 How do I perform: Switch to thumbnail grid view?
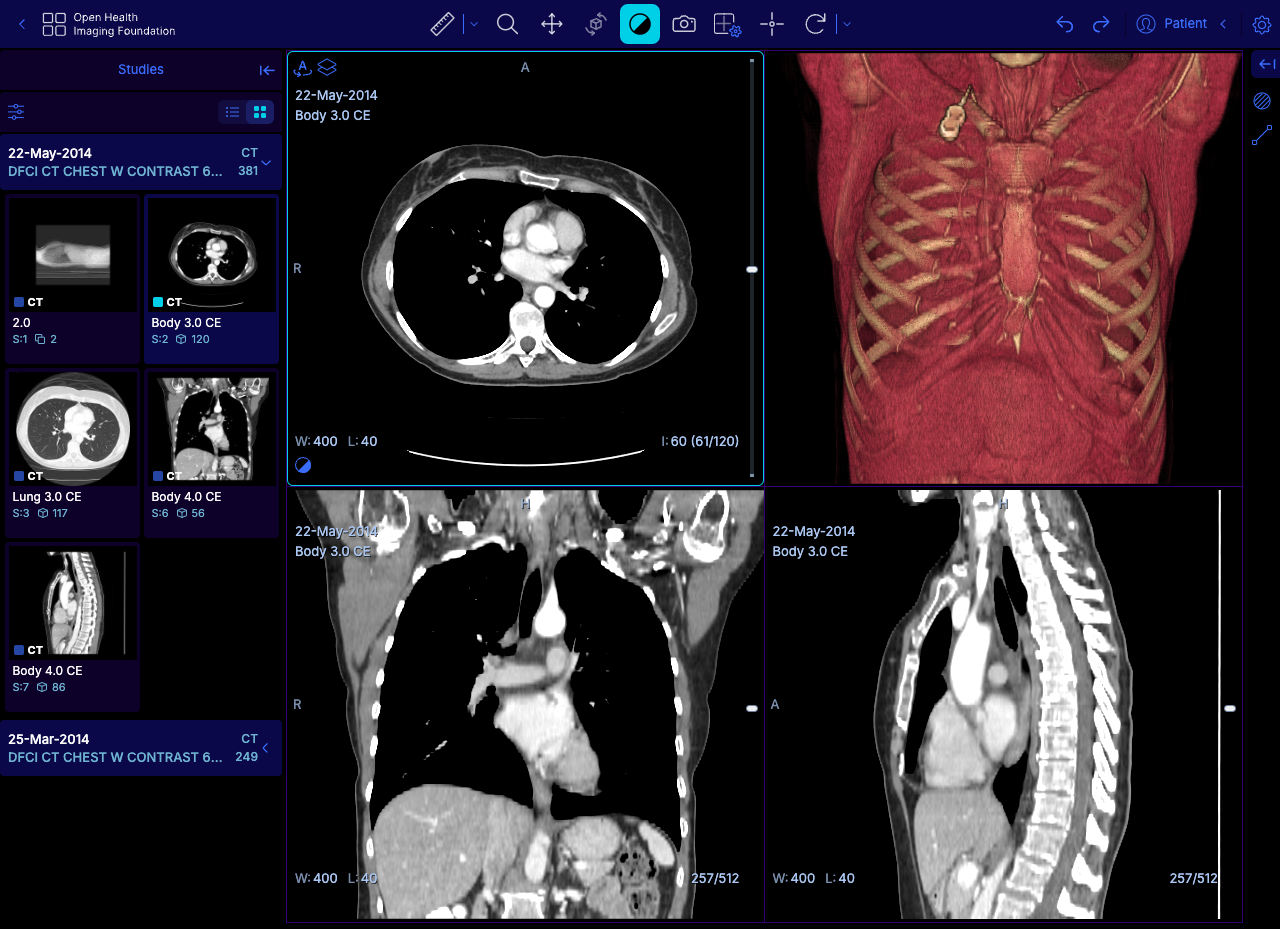260,112
